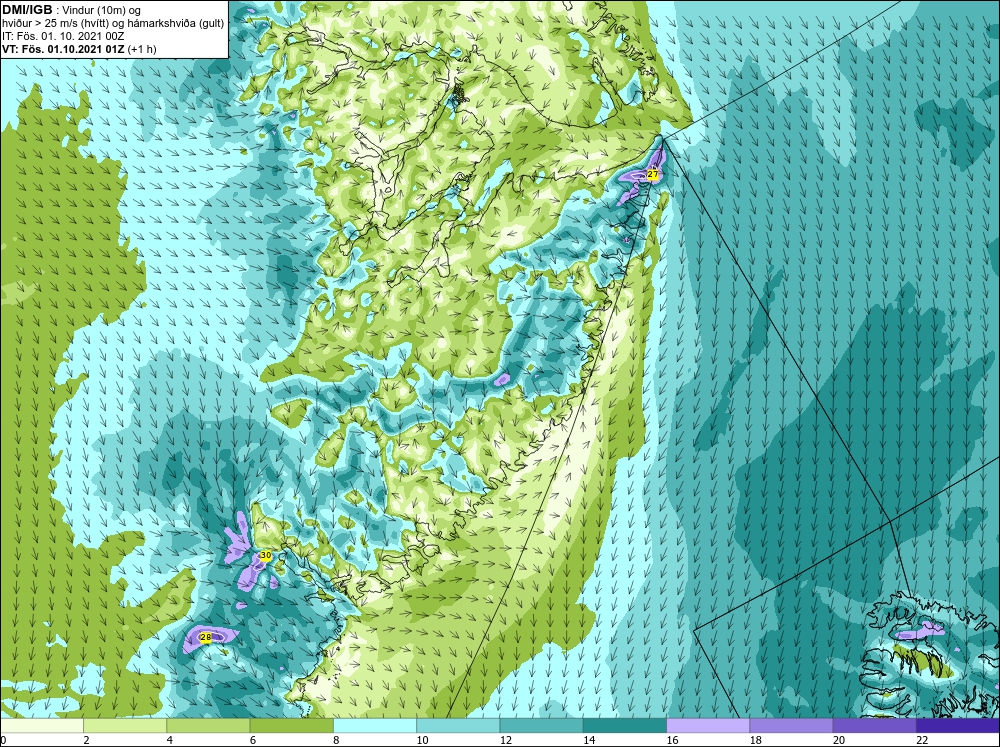Click the darkest purple swatch above 22
This screenshot has height=747, width=1000.
pyautogui.click(x=958, y=726)
